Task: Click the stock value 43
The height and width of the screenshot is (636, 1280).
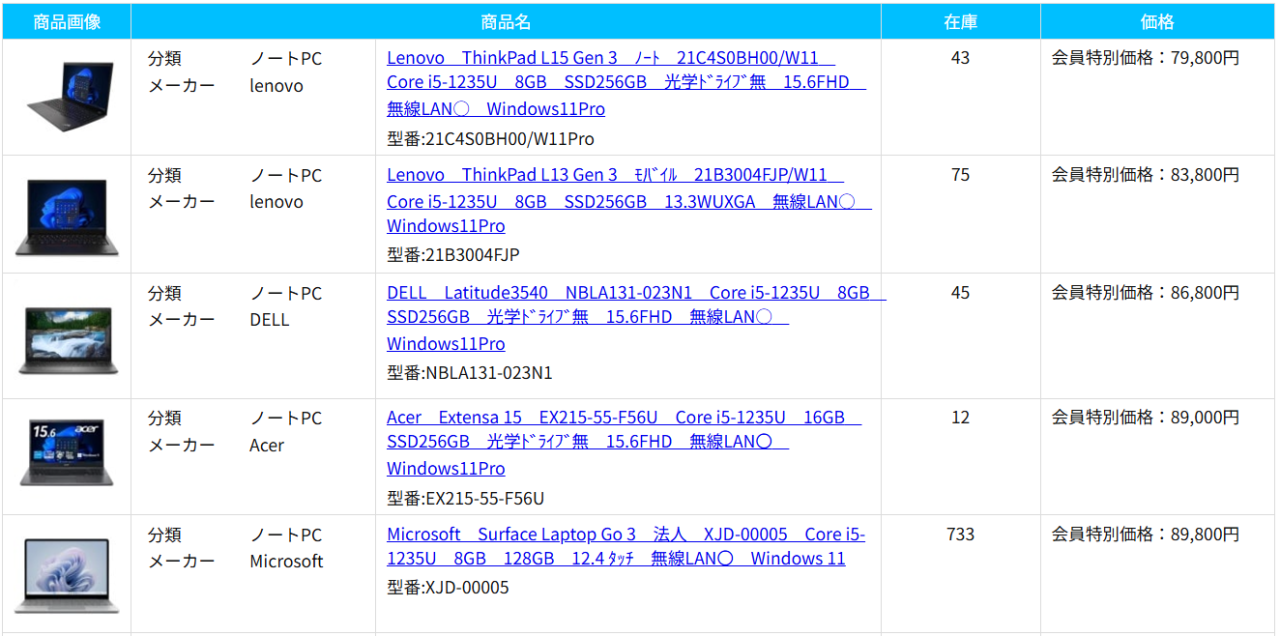Action: (x=960, y=58)
